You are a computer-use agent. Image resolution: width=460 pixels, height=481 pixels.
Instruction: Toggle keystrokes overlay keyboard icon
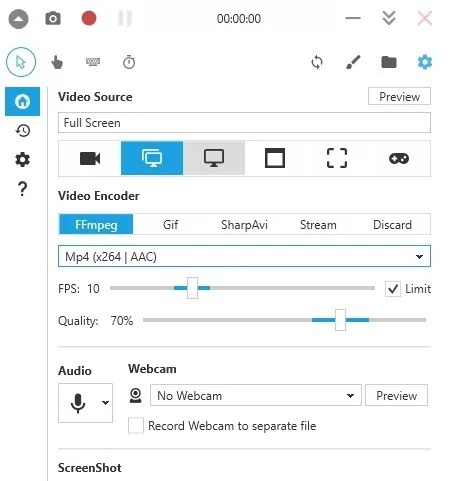tap(93, 62)
